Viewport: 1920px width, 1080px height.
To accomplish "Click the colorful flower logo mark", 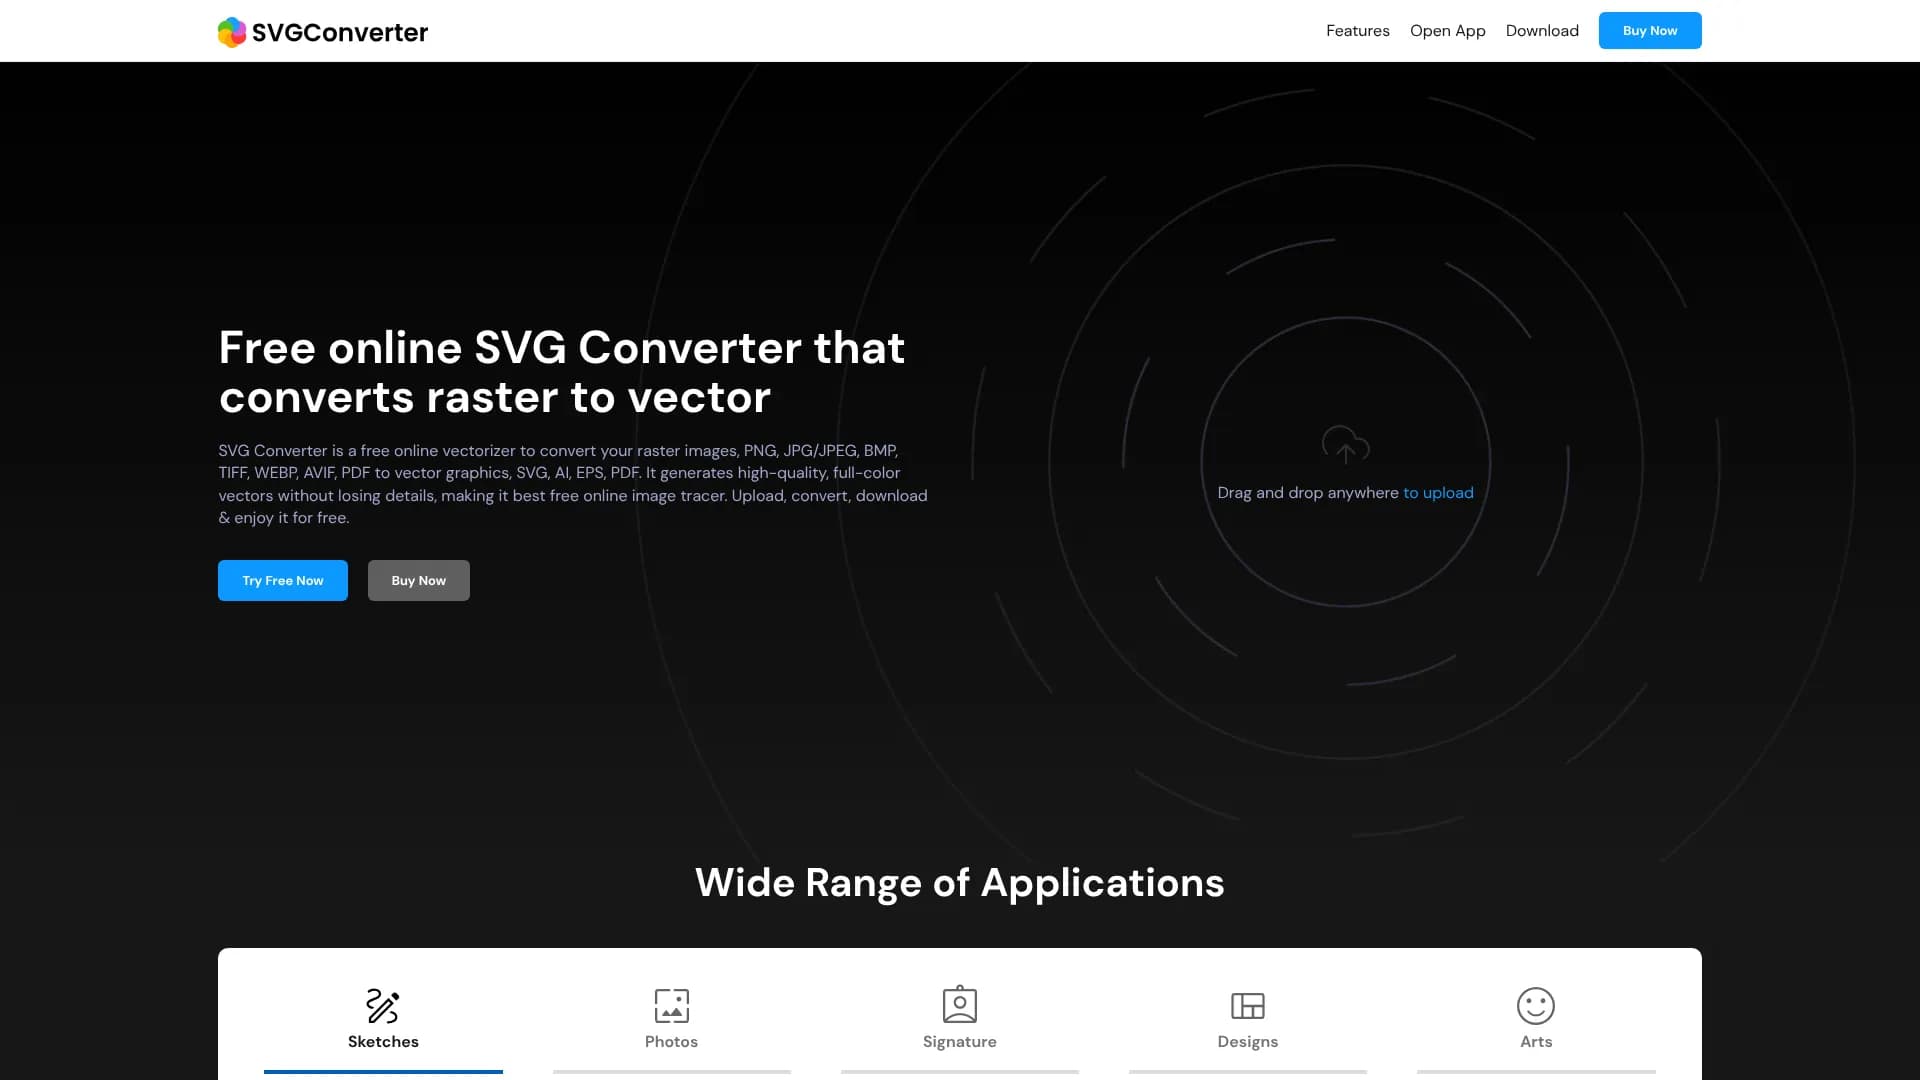I will (x=232, y=31).
